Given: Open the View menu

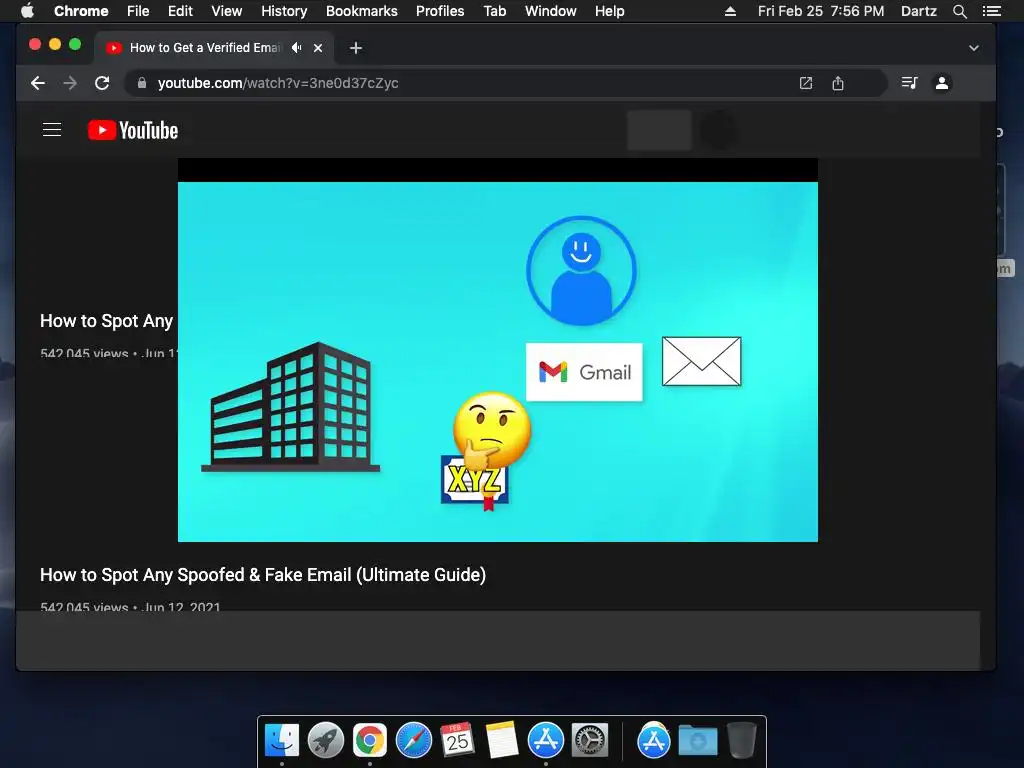Looking at the screenshot, I should [227, 11].
